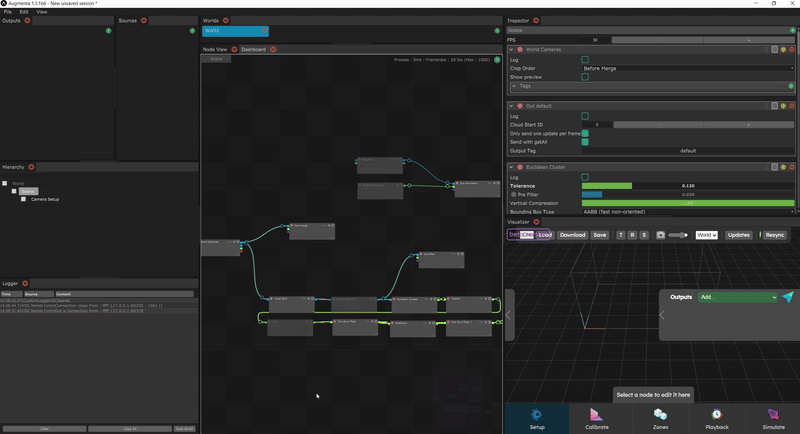The image size is (800, 434).
Task: Enable Log checkbox for Euclidean Cluster
Action: [x=585, y=177]
